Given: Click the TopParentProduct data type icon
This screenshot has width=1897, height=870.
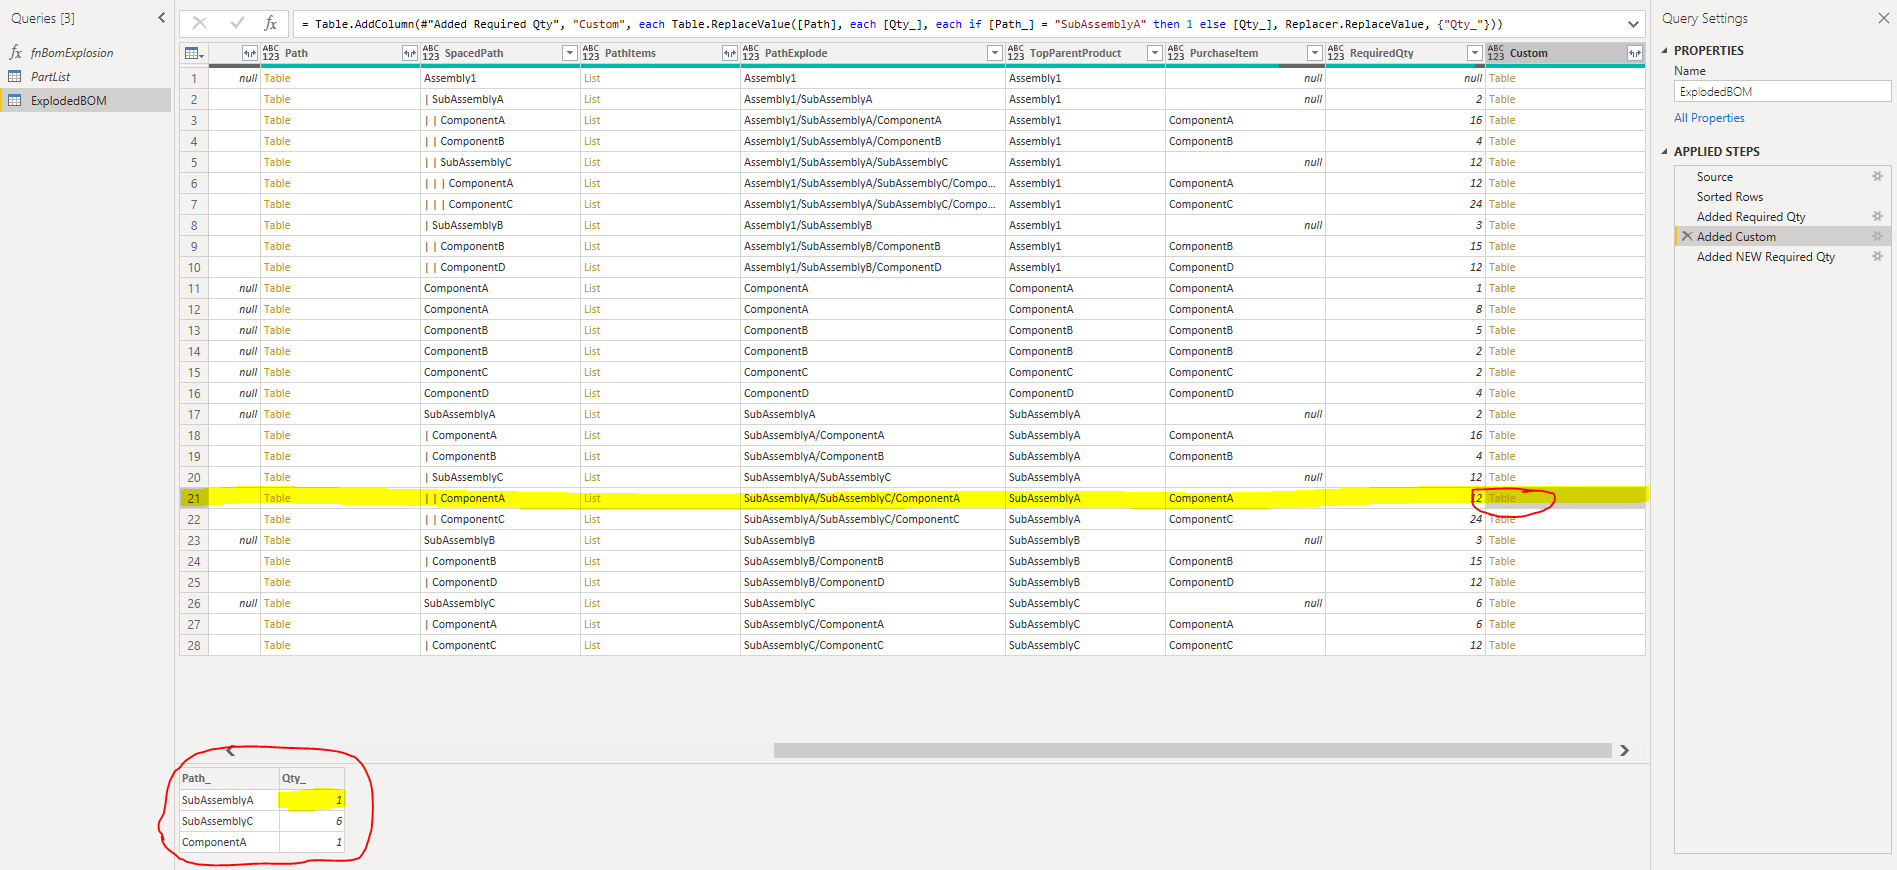Looking at the screenshot, I should tap(1016, 53).
